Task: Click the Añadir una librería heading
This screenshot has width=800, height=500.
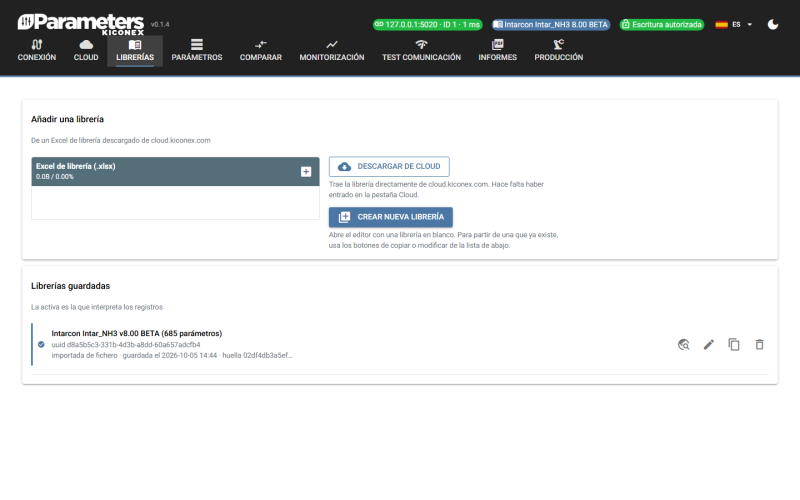Action: pos(67,119)
